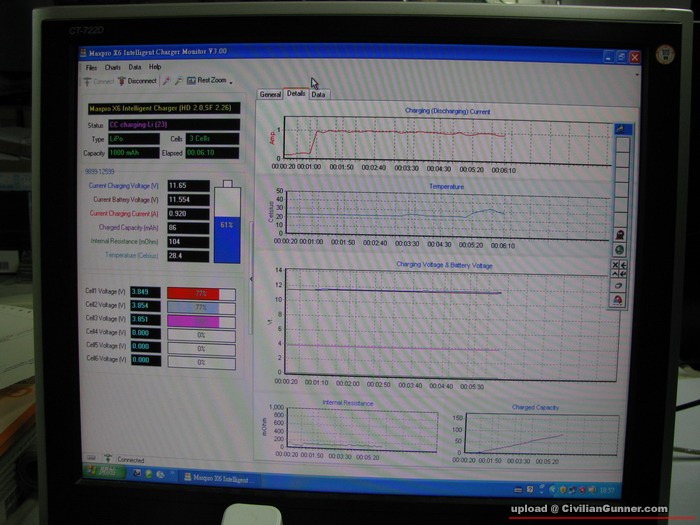Open the Charts menu
Image resolution: width=700 pixels, height=525 pixels.
coord(112,67)
